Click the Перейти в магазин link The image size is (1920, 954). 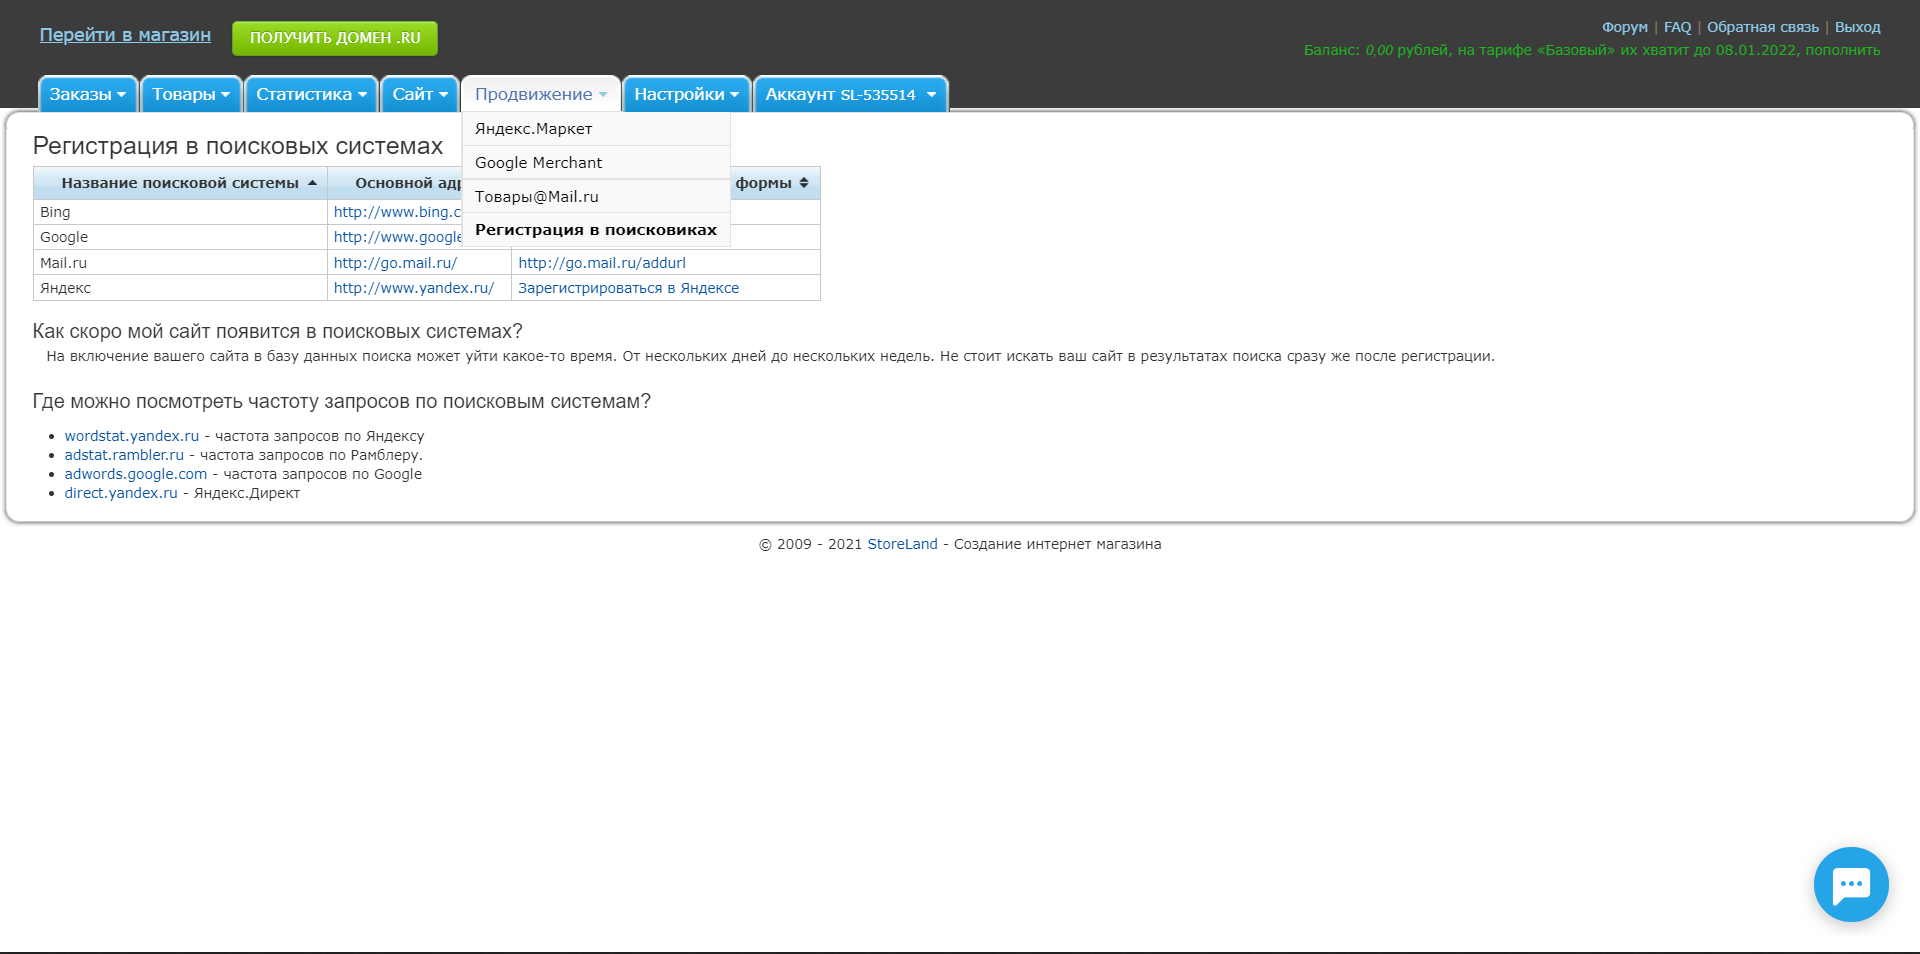125,35
